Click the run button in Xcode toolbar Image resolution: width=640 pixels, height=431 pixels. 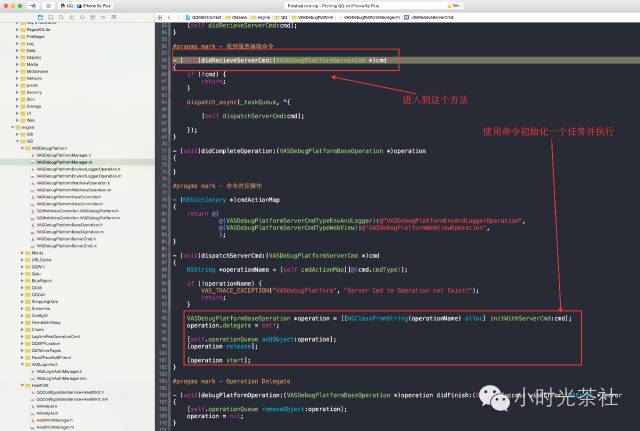33,6
